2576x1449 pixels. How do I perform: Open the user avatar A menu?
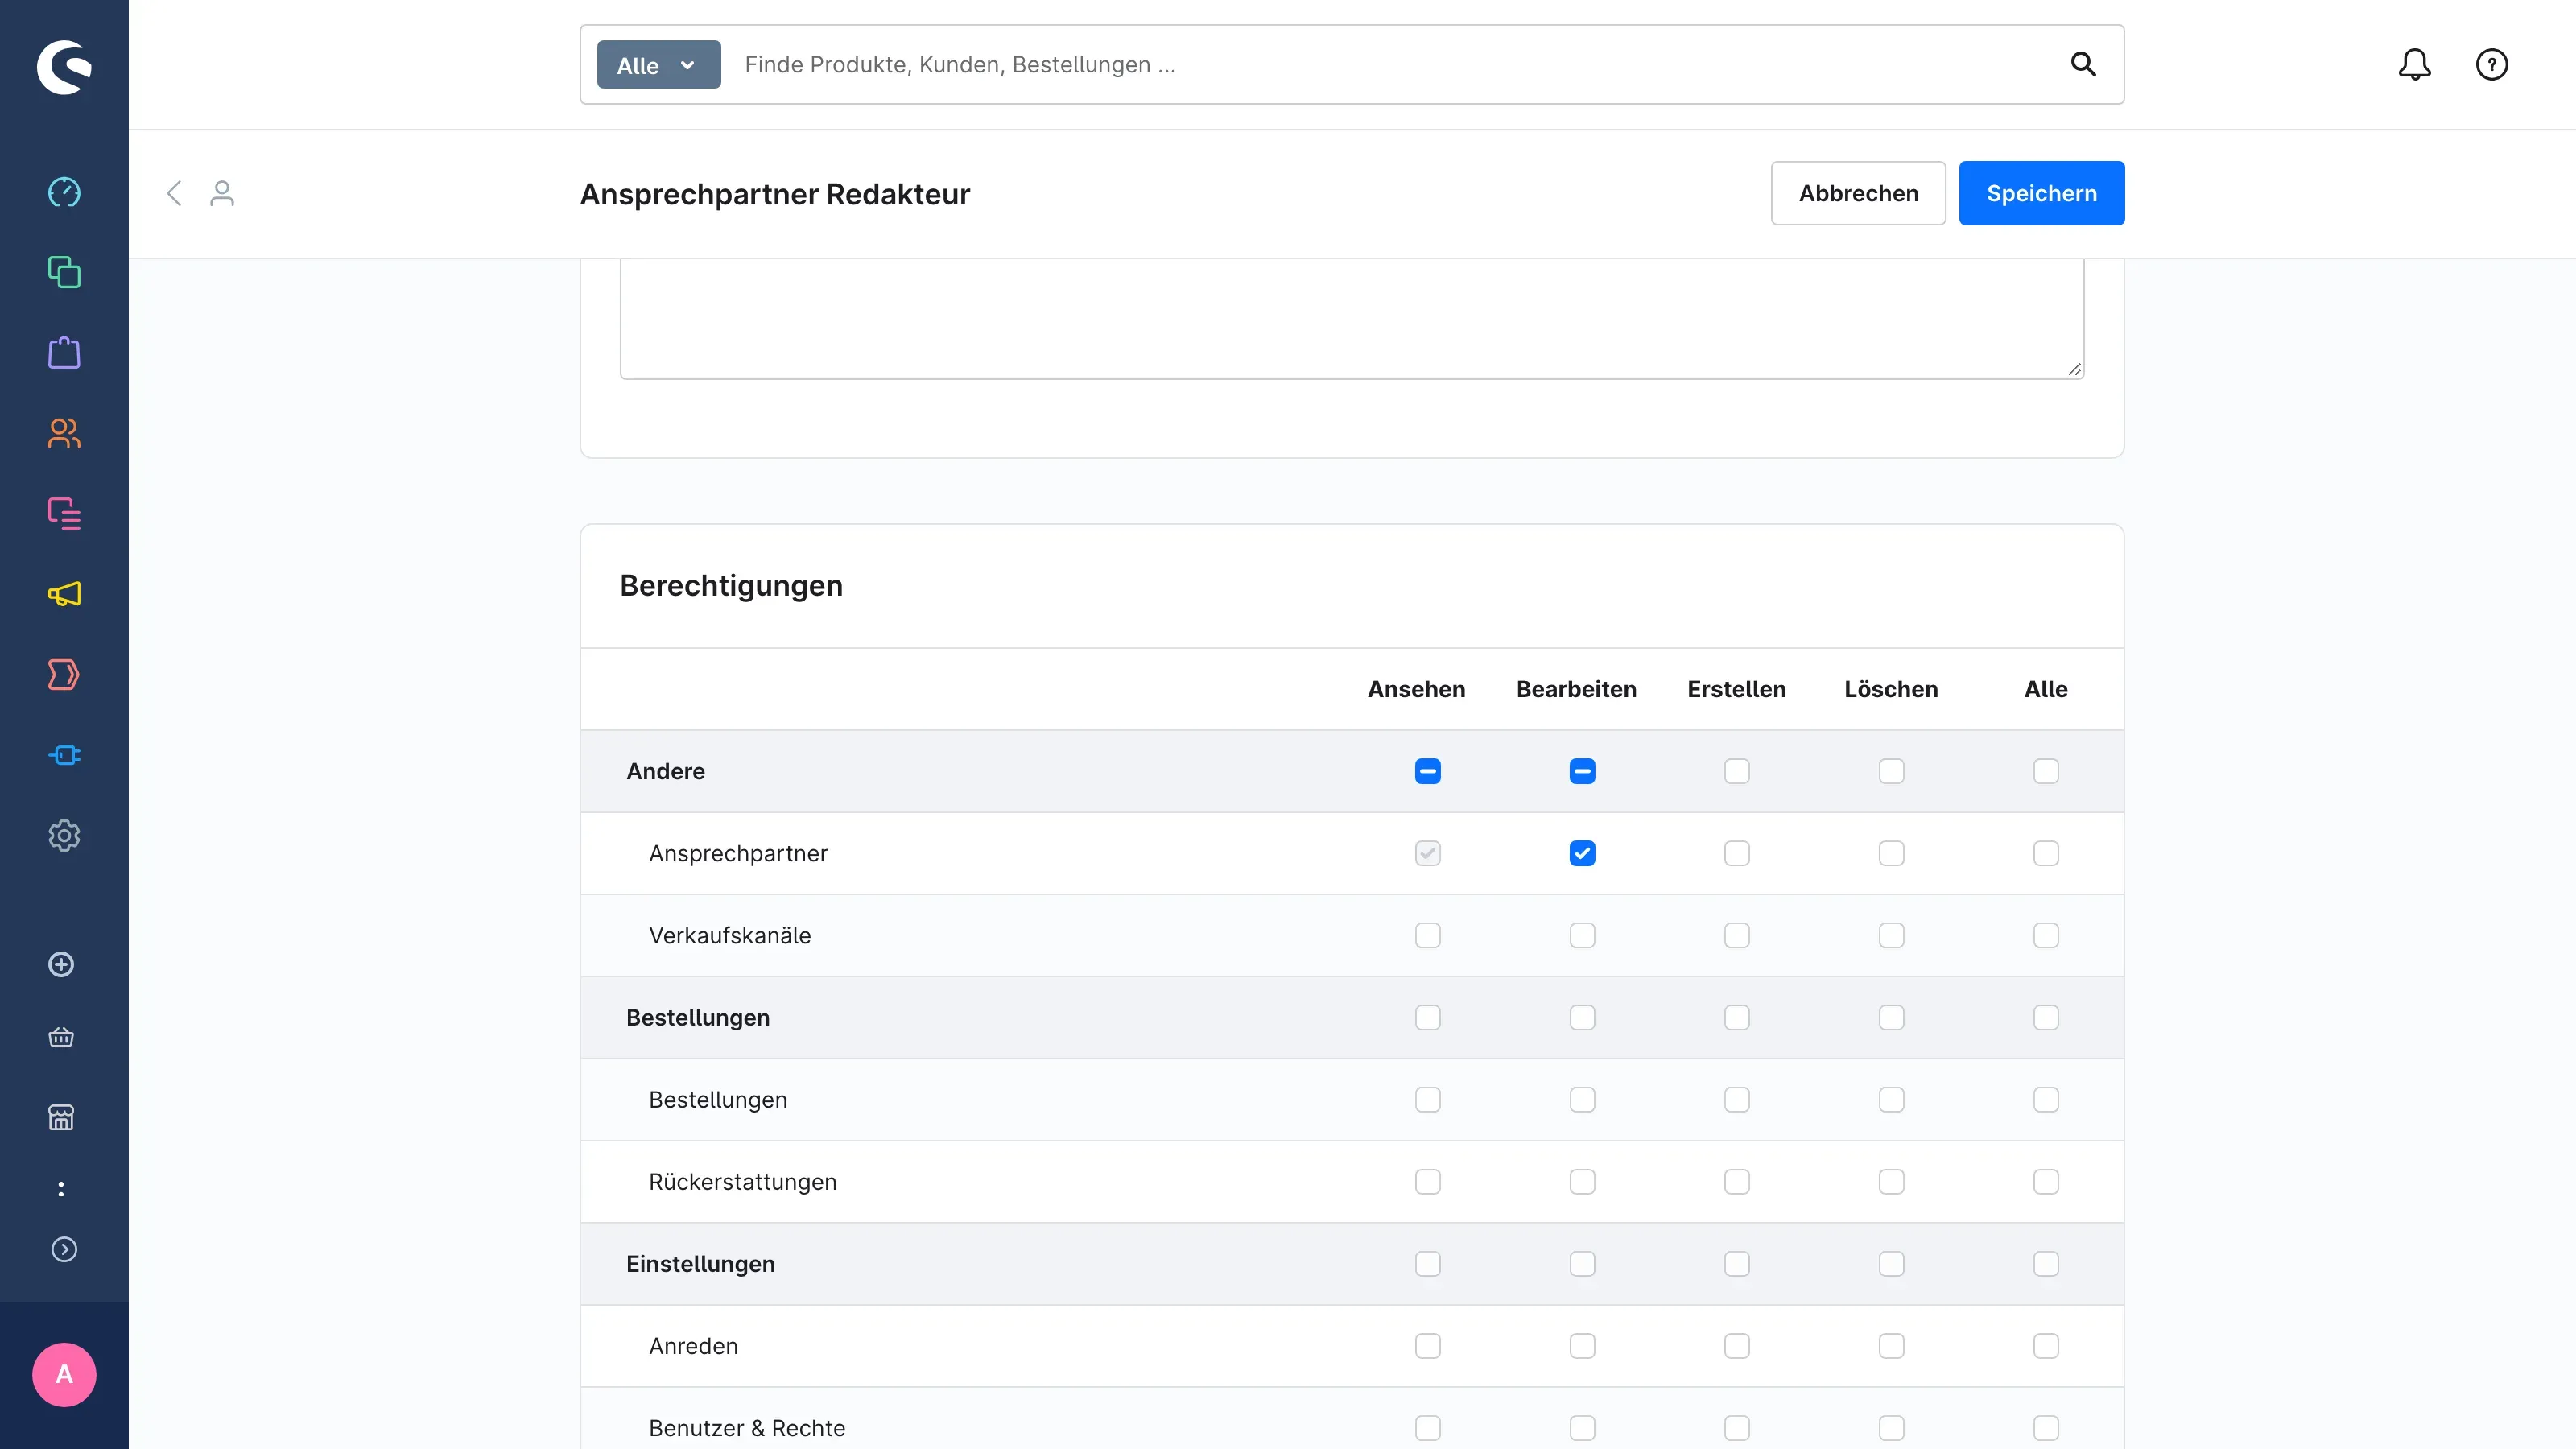pyautogui.click(x=64, y=1375)
